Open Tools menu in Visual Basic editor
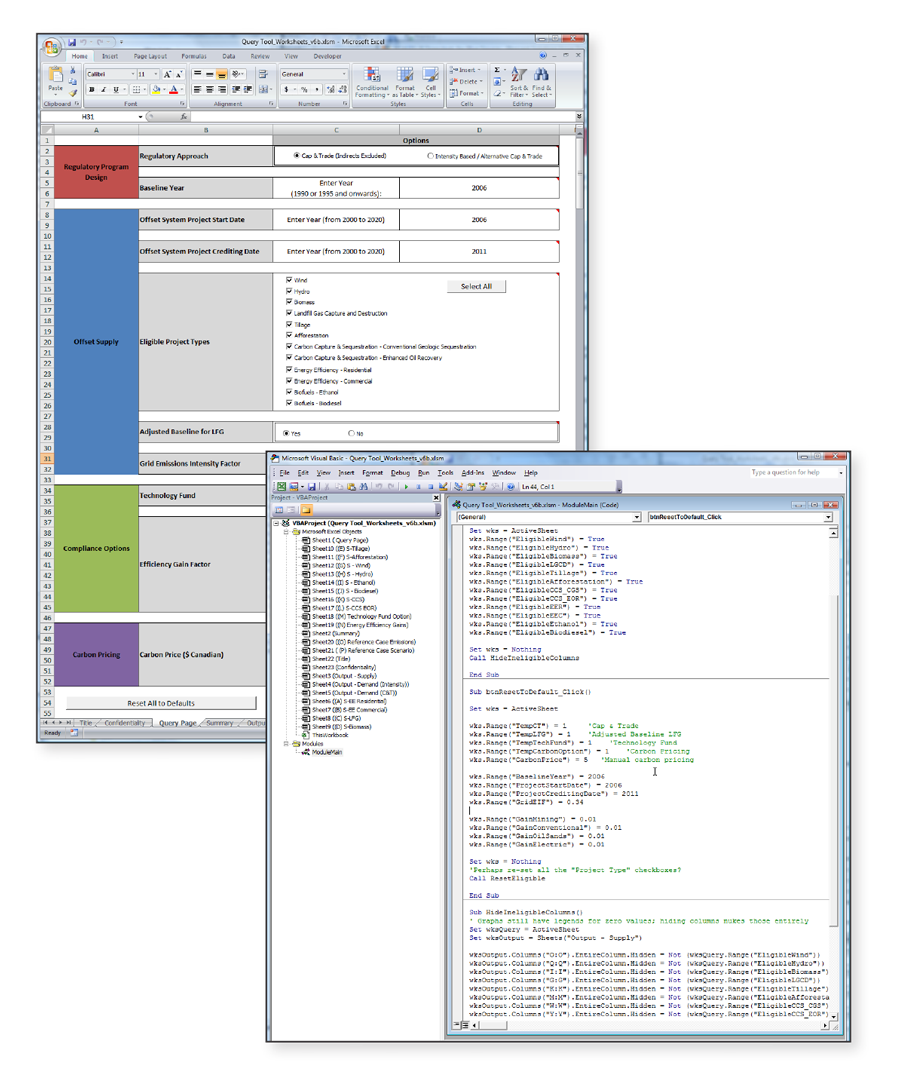The width and height of the screenshot is (900, 1067). coord(446,473)
